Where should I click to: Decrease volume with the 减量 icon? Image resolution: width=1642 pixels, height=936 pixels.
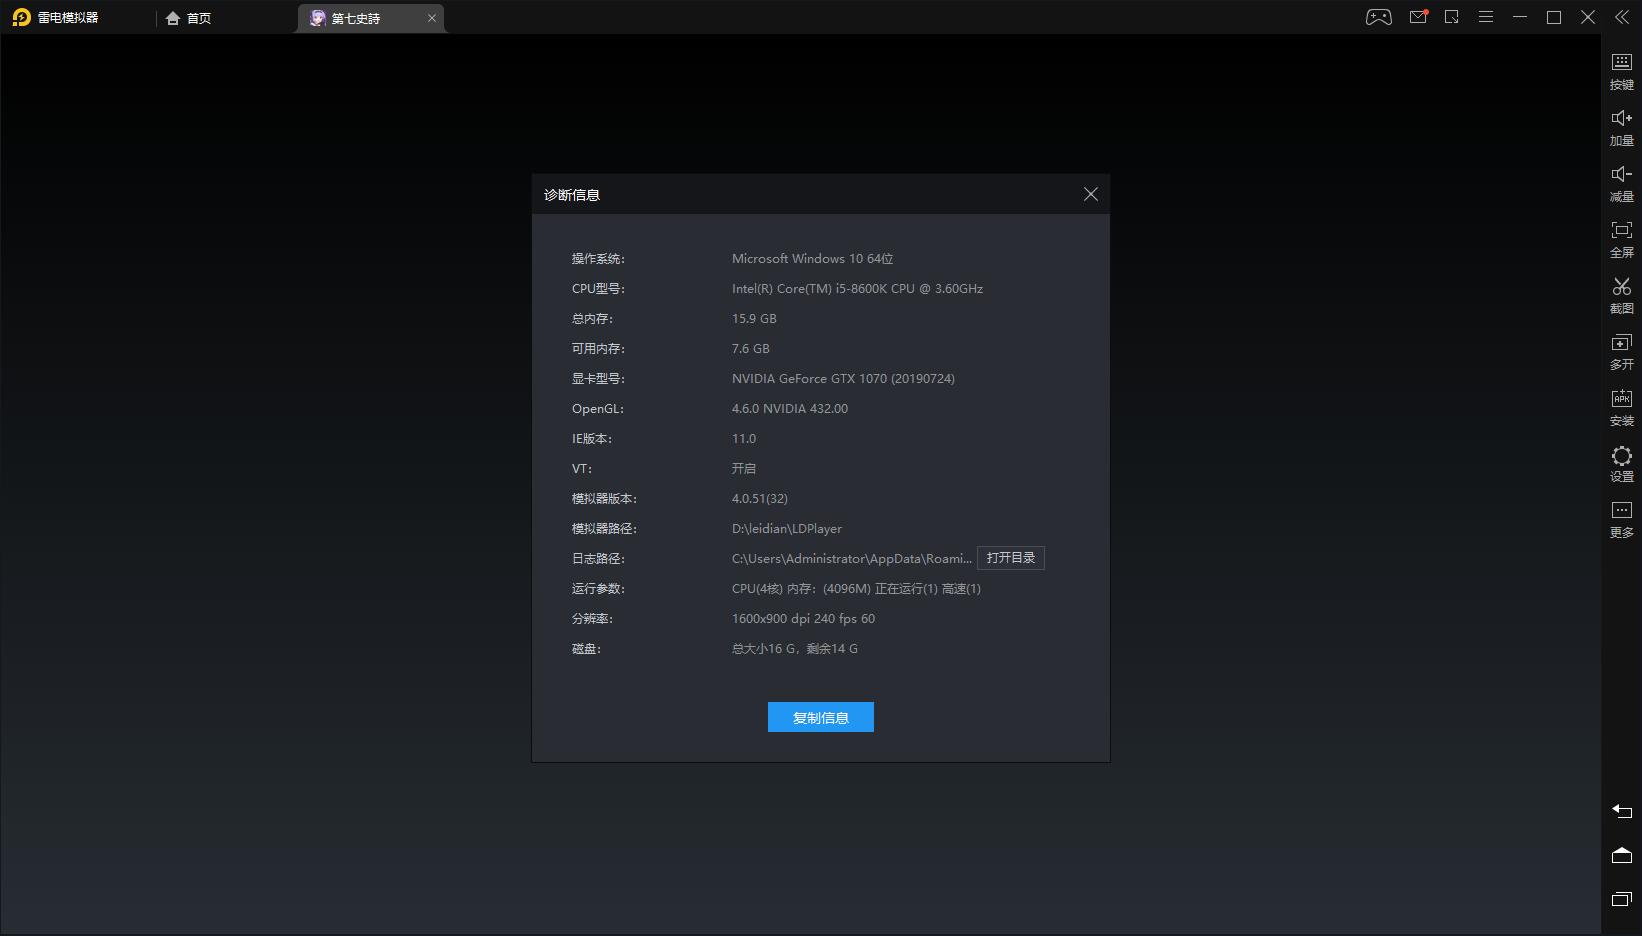(x=1621, y=182)
